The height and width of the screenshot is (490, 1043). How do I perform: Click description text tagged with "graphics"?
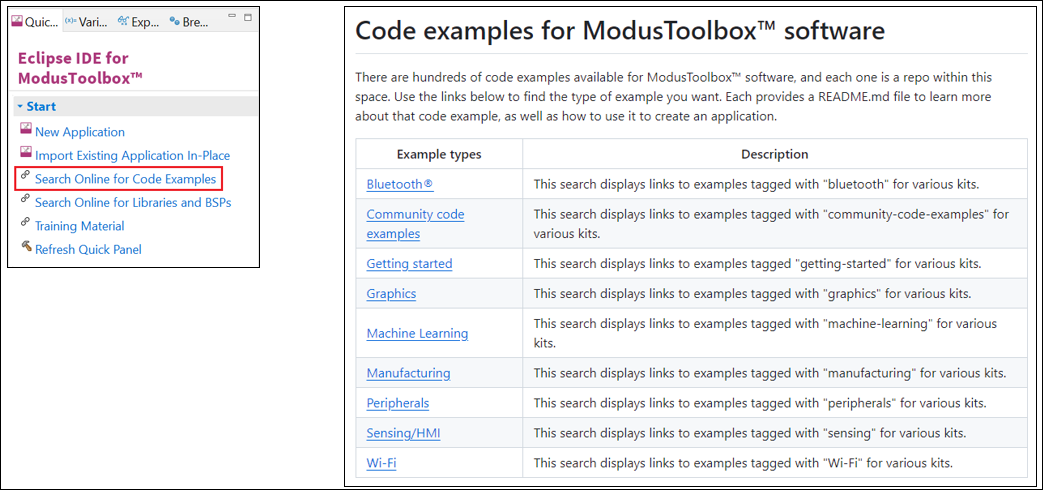753,293
